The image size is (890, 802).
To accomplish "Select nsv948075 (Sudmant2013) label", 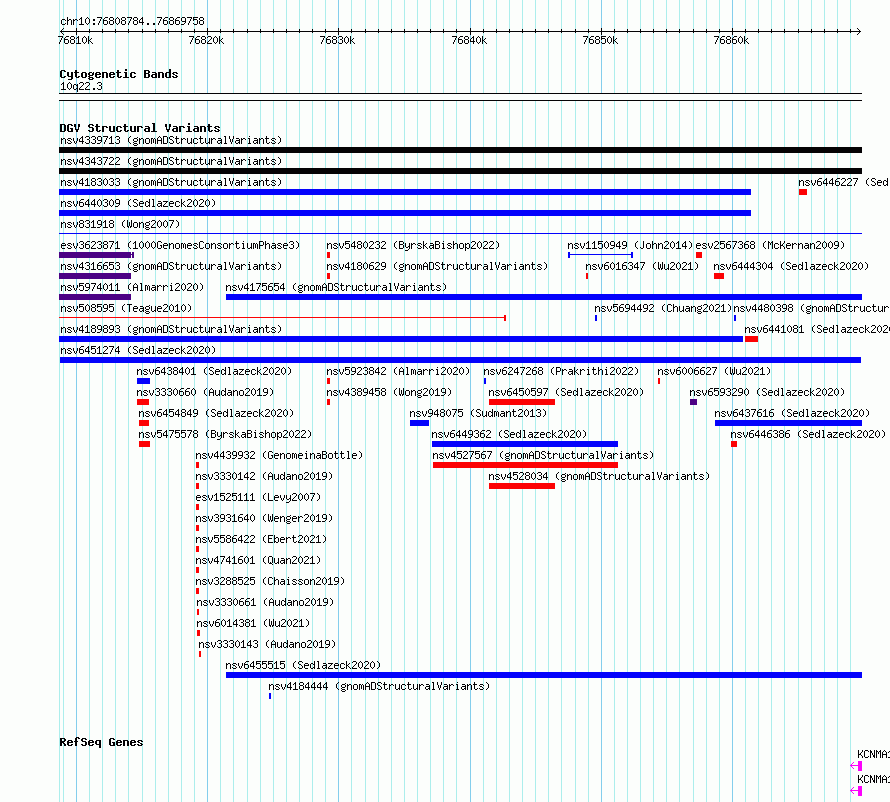I will point(478,413).
